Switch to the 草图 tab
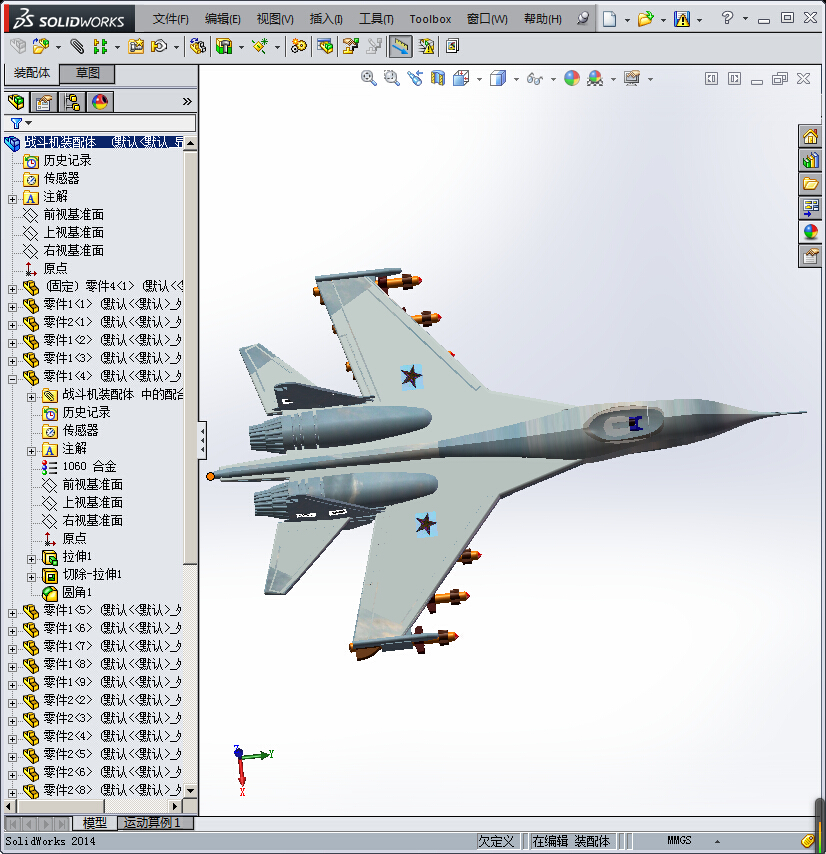Image resolution: width=826 pixels, height=854 pixels. 87,73
